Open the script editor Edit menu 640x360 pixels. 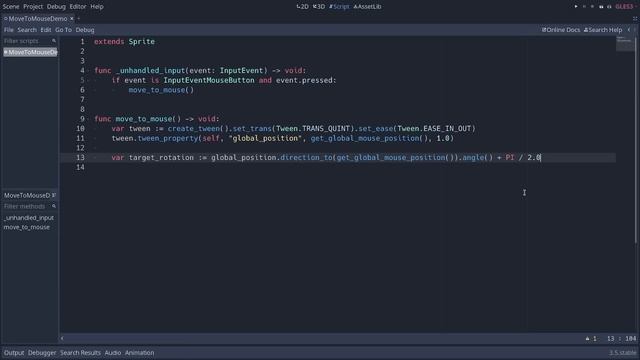[x=46, y=30]
